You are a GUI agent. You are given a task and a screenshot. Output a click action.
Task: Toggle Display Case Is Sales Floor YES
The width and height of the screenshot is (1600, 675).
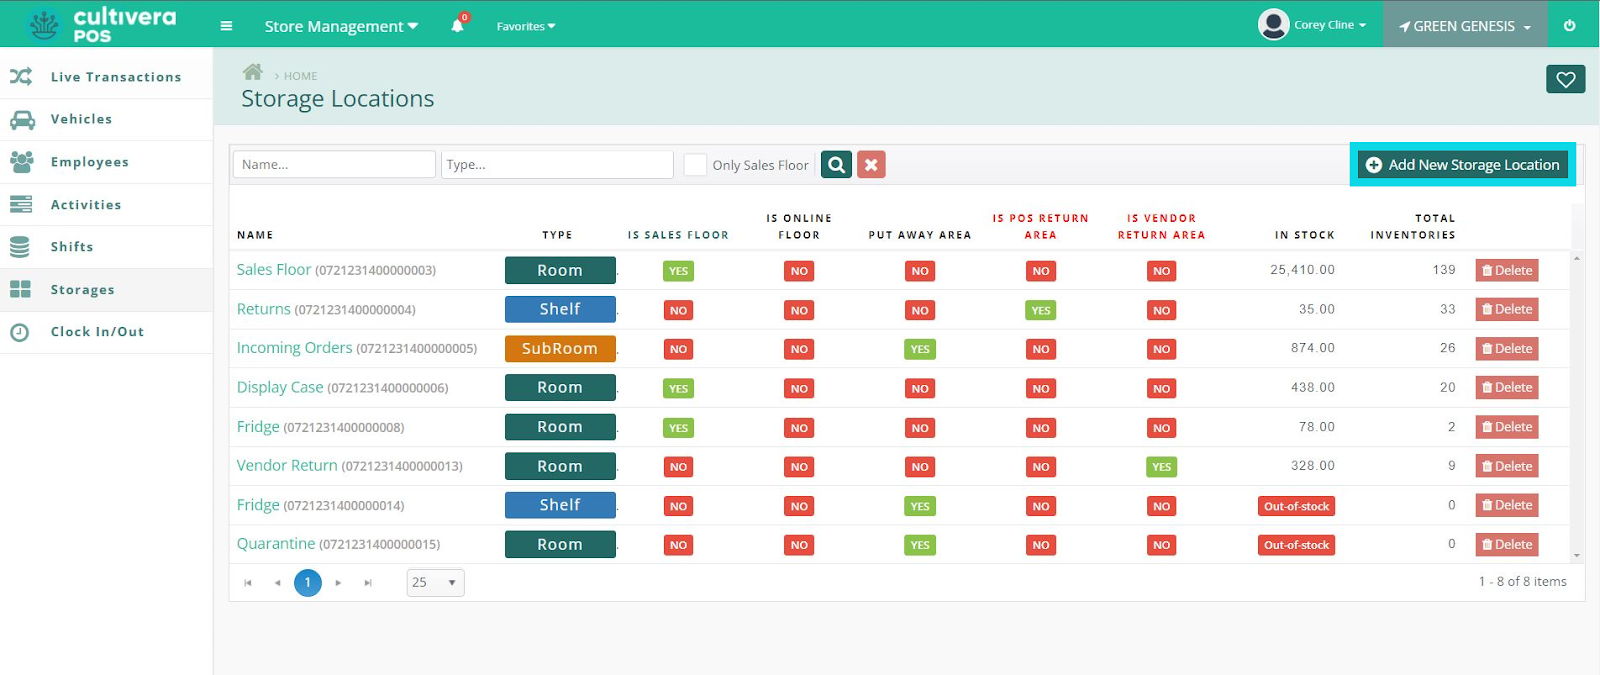[x=678, y=388]
